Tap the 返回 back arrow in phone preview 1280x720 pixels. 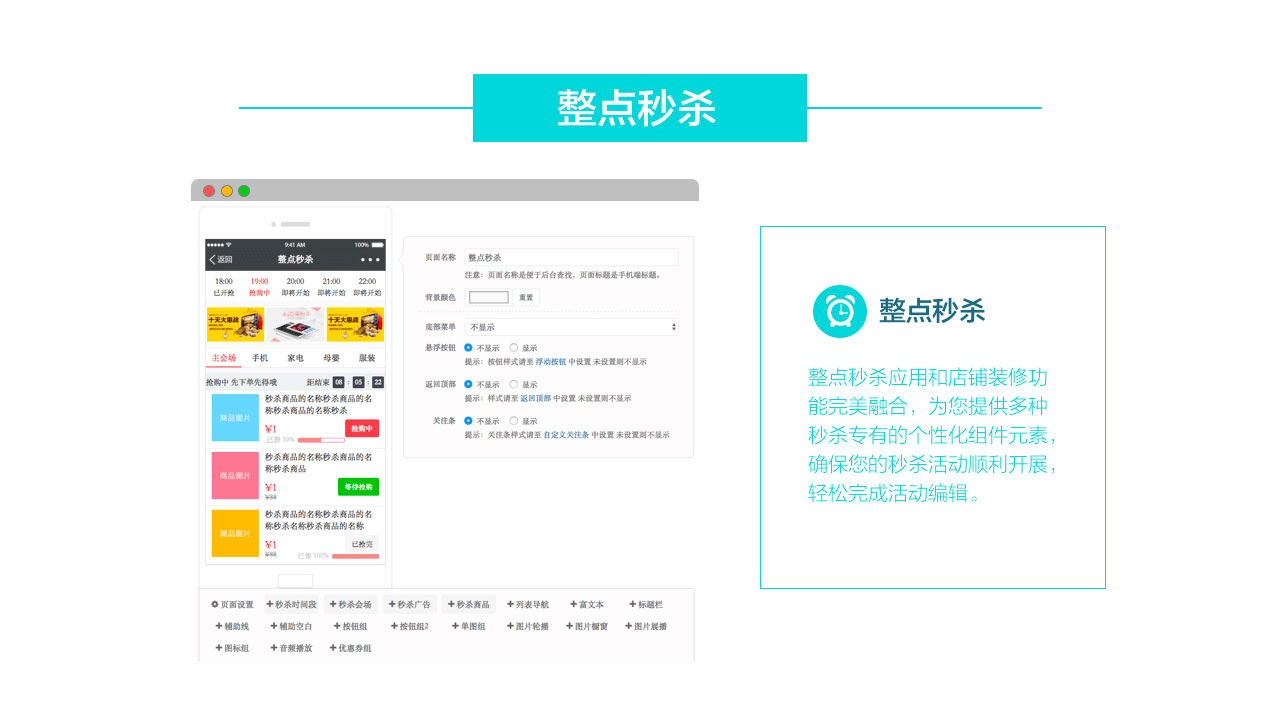tap(221, 260)
